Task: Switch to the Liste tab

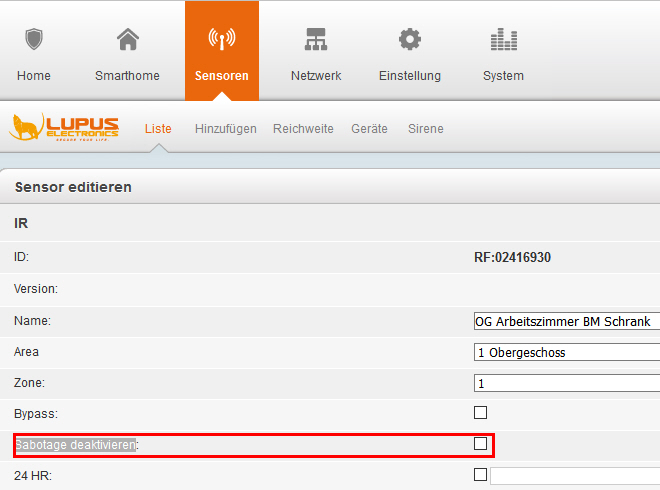Action: [x=158, y=129]
